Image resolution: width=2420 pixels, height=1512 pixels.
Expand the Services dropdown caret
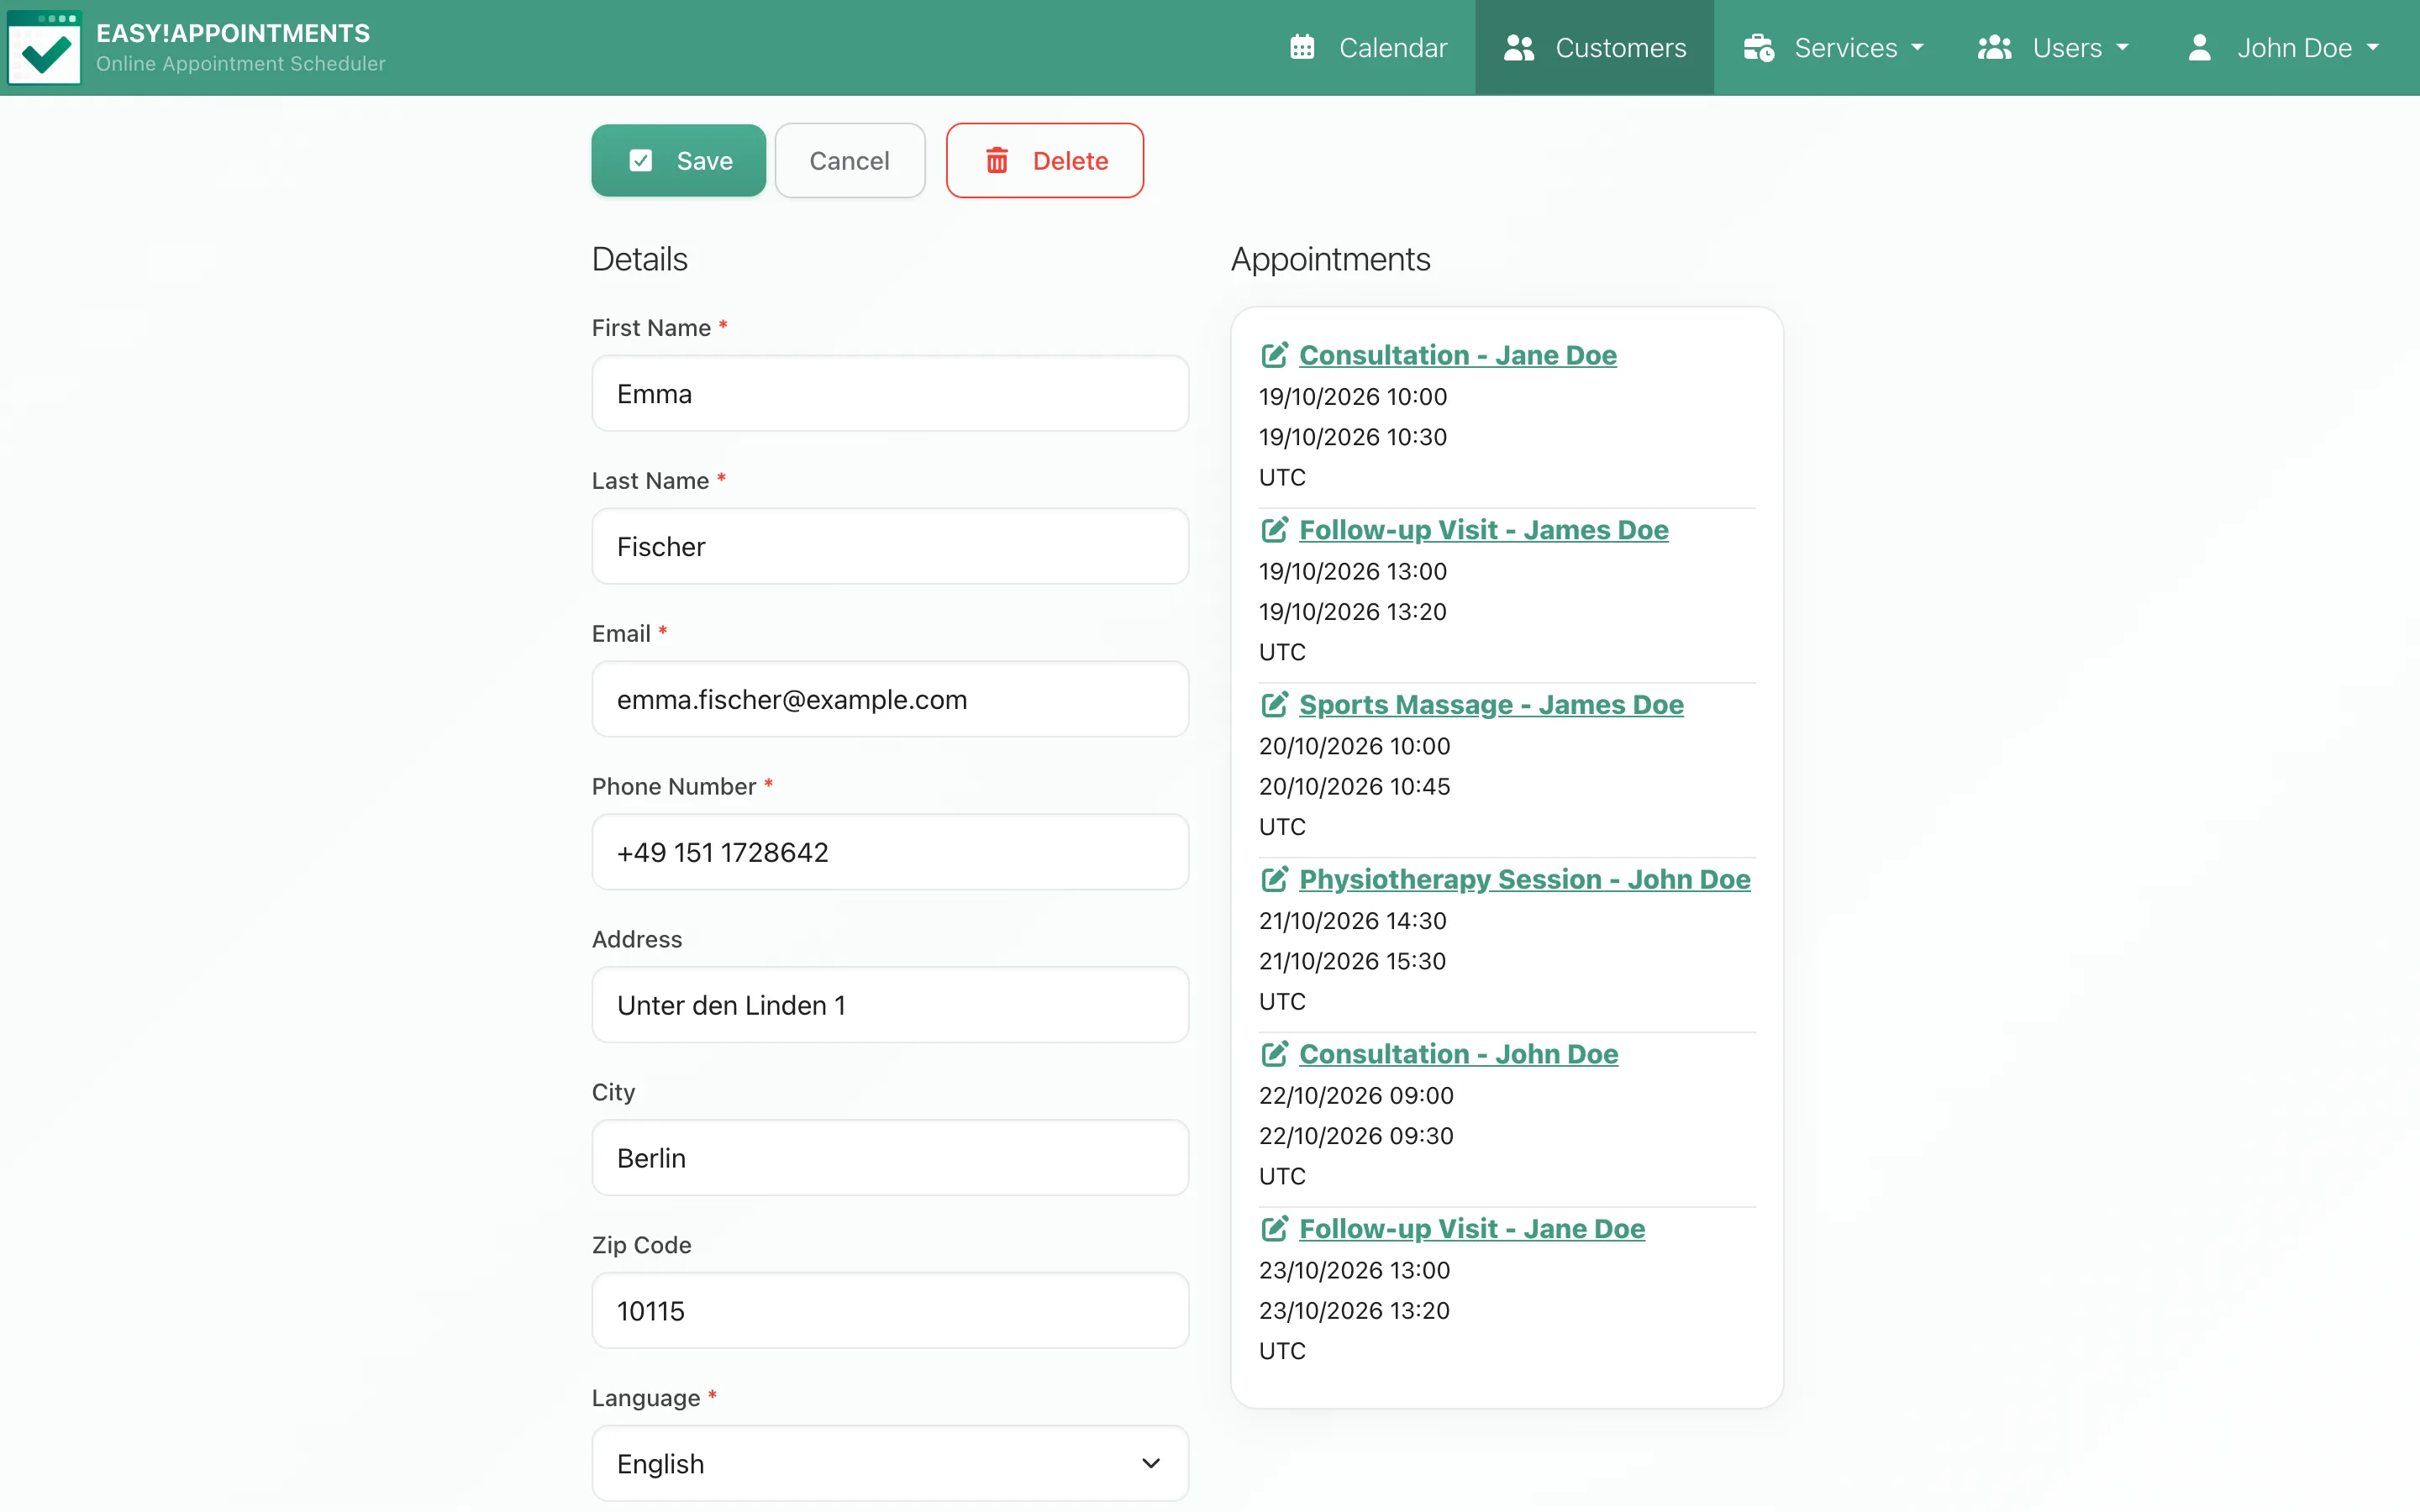[1917, 47]
